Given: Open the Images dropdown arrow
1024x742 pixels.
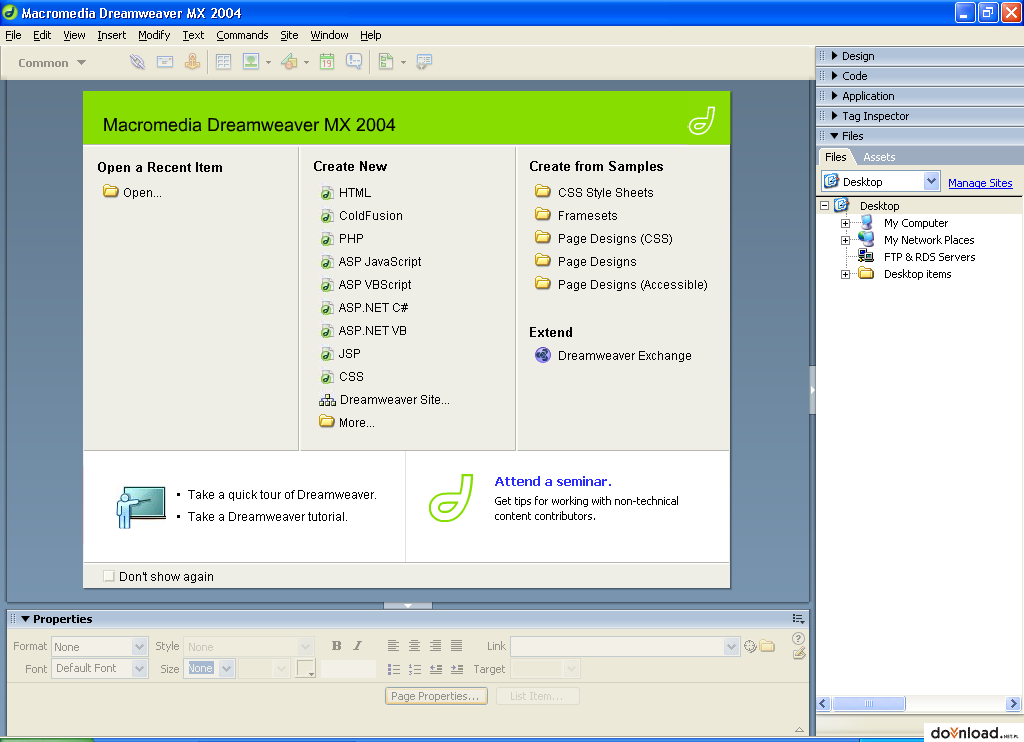Looking at the screenshot, I should coord(268,63).
